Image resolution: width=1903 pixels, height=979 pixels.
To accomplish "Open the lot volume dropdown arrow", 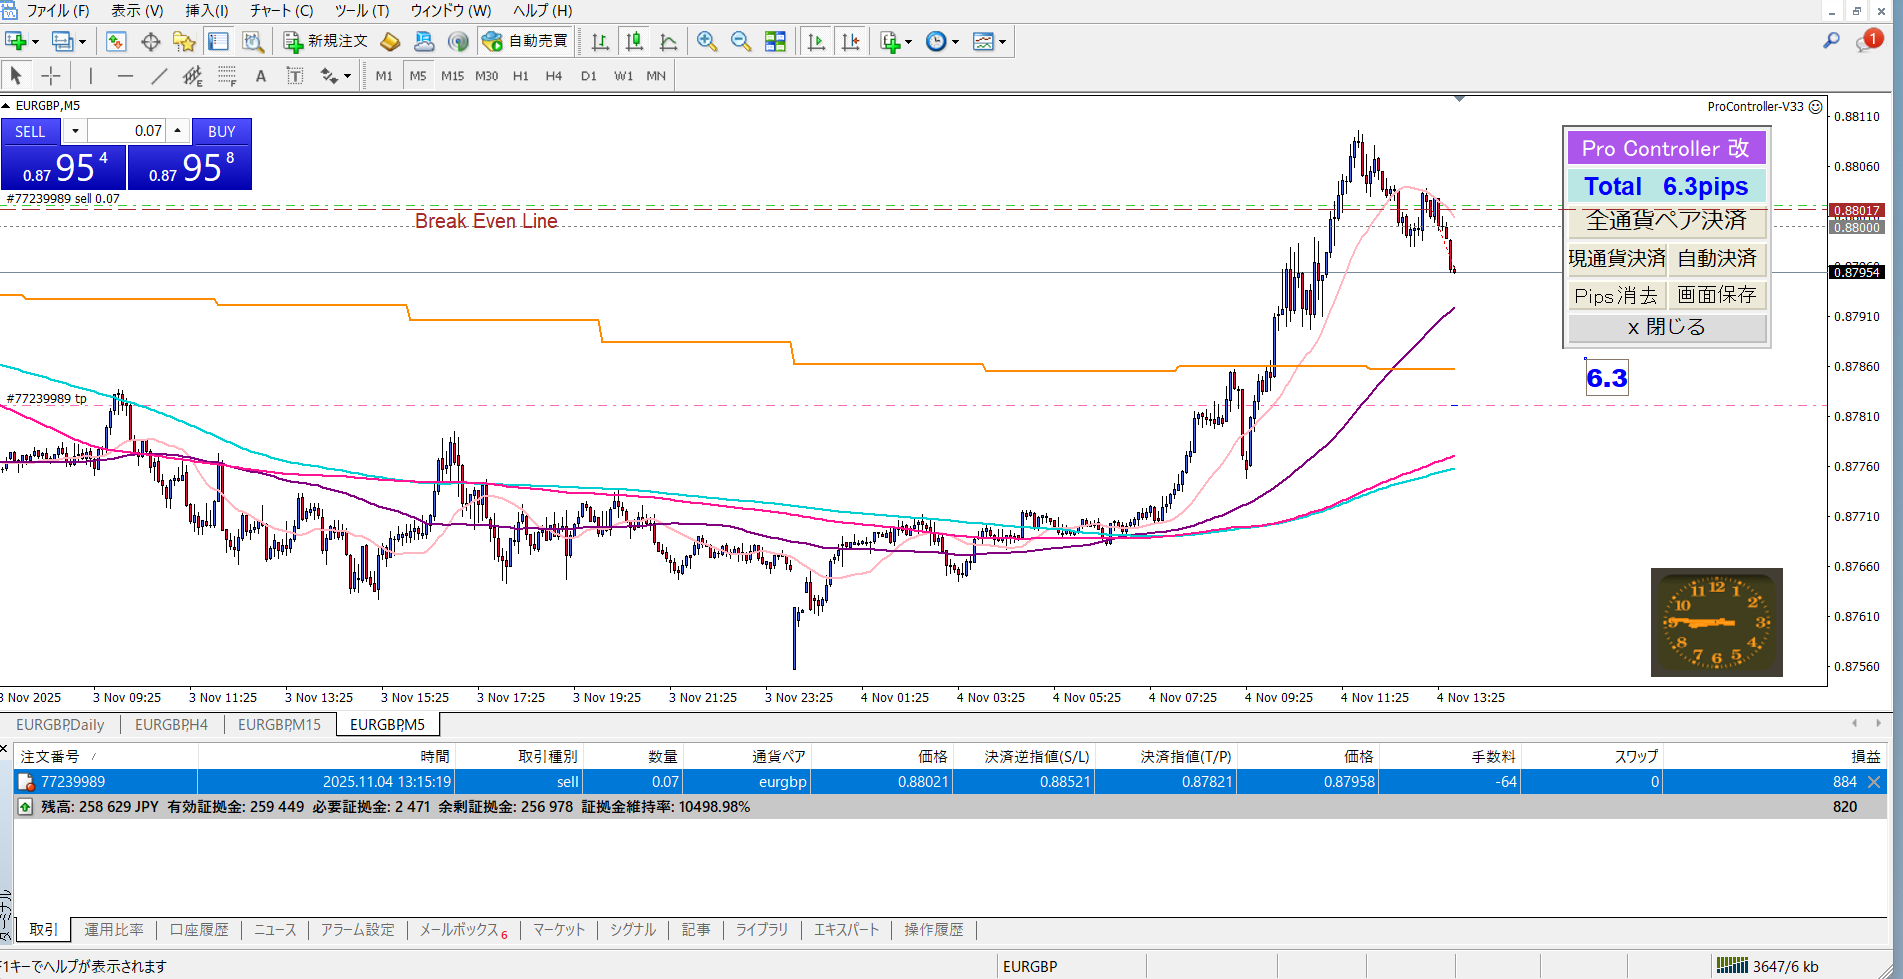I will (75, 131).
